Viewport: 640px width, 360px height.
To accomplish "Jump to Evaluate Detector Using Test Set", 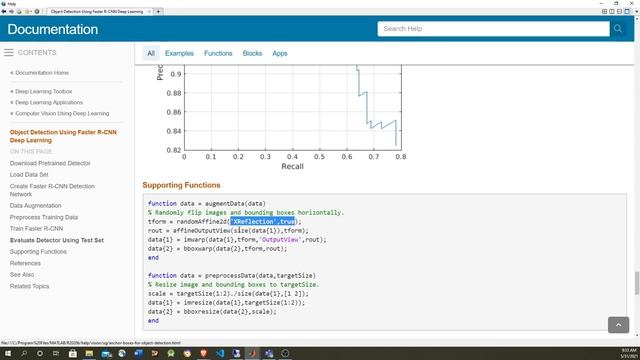I will (57, 240).
